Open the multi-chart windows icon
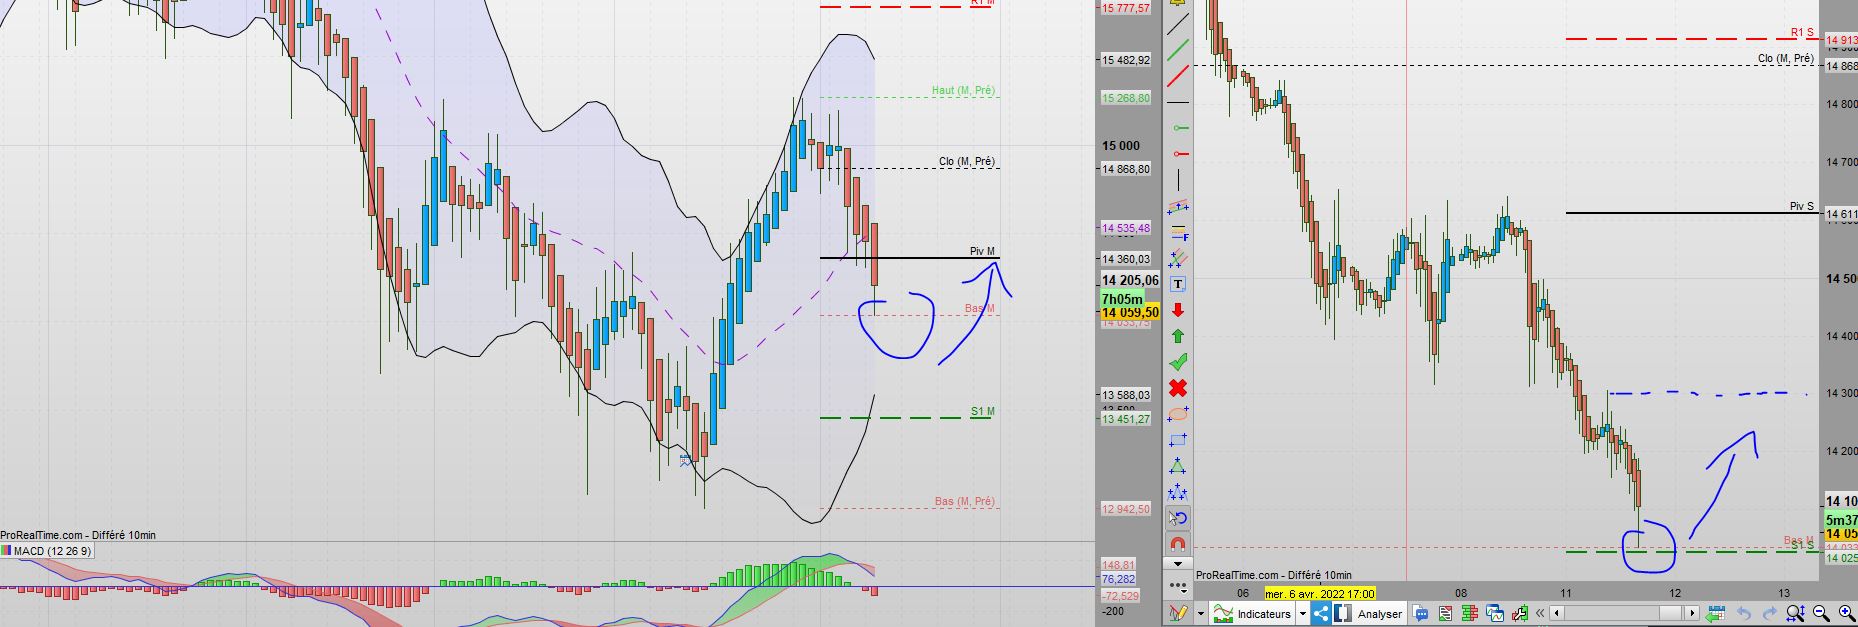Viewport: 1858px width, 627px height. (x=1494, y=613)
